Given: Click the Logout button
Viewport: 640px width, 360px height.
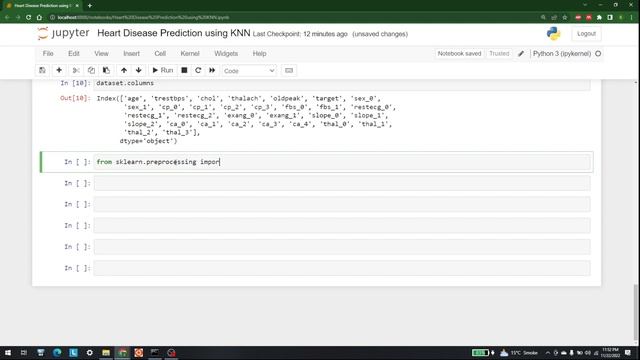Looking at the screenshot, I should pyautogui.click(x=587, y=33).
